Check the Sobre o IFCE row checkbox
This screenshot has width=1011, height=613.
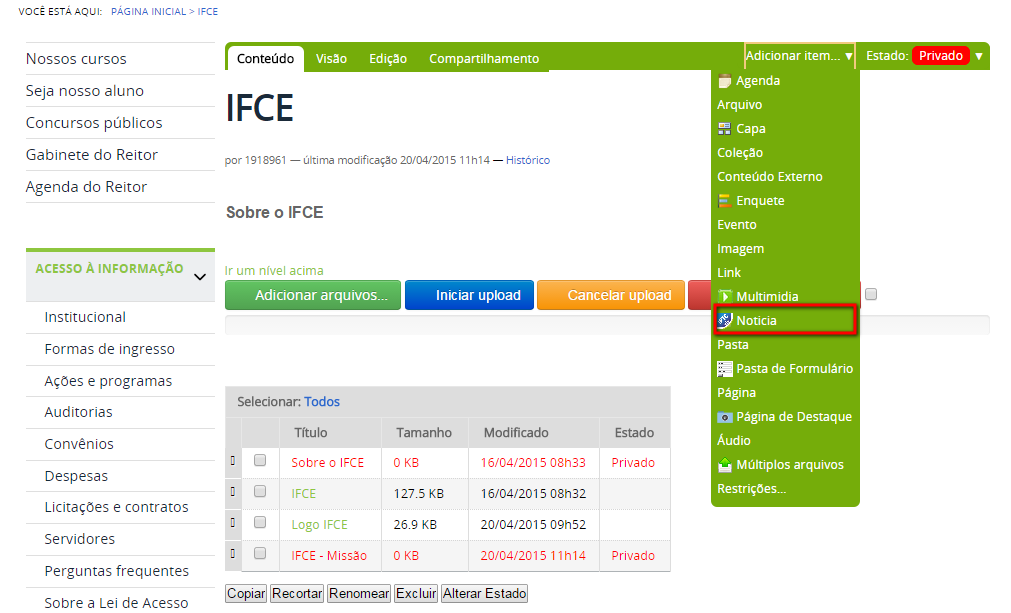coord(260,460)
